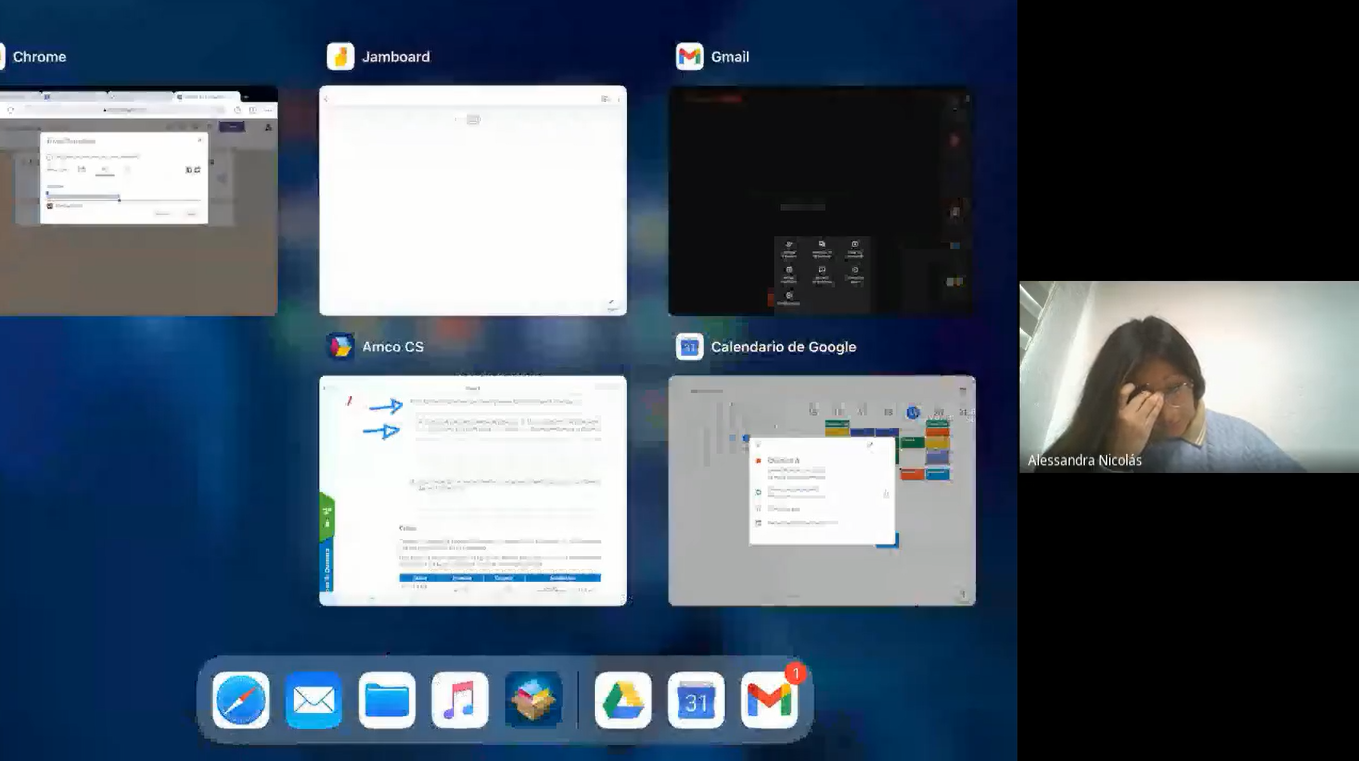Screen dimensions: 1359x761
Task: Launch the Mail app in the dock
Action: point(314,700)
